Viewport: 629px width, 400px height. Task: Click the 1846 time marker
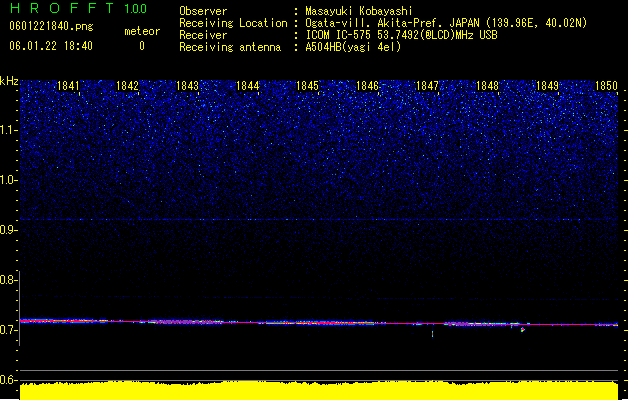(367, 86)
